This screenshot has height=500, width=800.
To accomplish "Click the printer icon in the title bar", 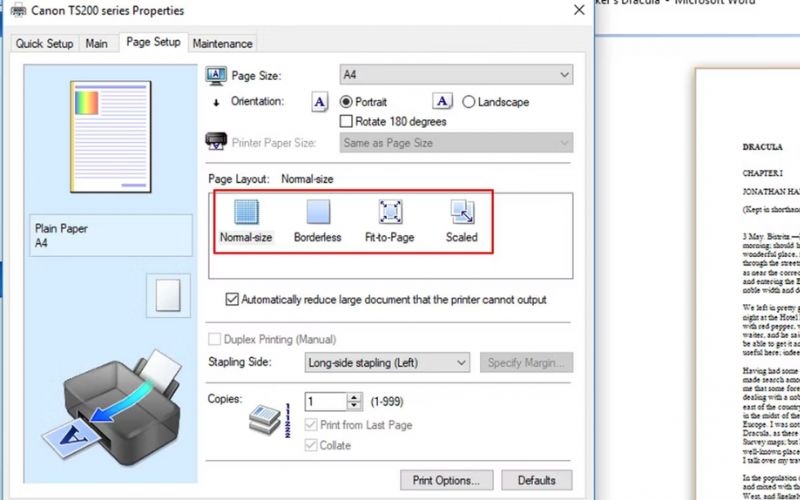I will pos(18,10).
